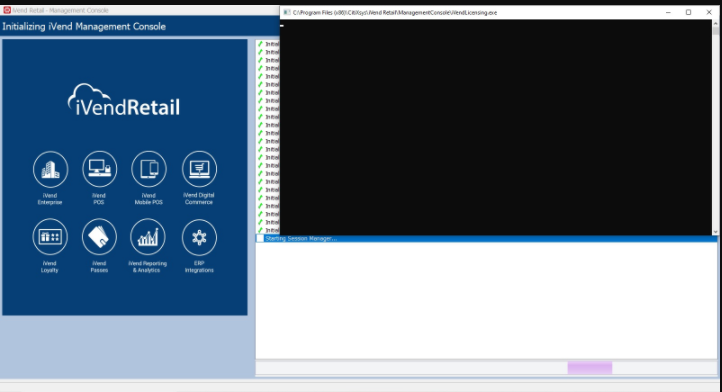722x392 pixels.
Task: Open the iVendLicensing console system menu icon
Action: click(x=286, y=12)
